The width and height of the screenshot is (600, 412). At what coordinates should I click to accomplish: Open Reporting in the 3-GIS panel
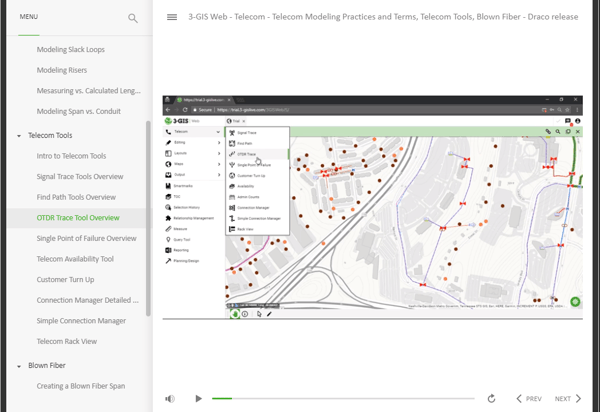(x=177, y=250)
